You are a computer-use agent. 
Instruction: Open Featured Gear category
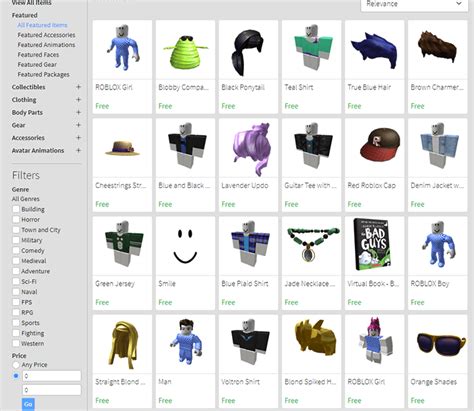coord(37,64)
